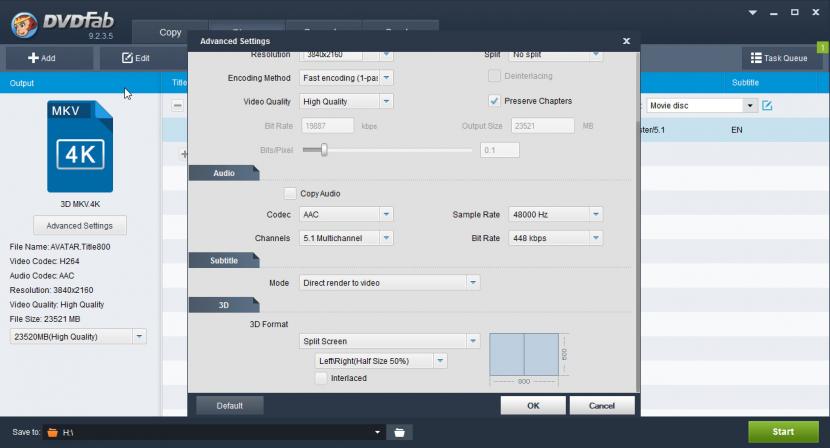Open the Video Quality dropdown
The width and height of the screenshot is (830, 448).
346,101
